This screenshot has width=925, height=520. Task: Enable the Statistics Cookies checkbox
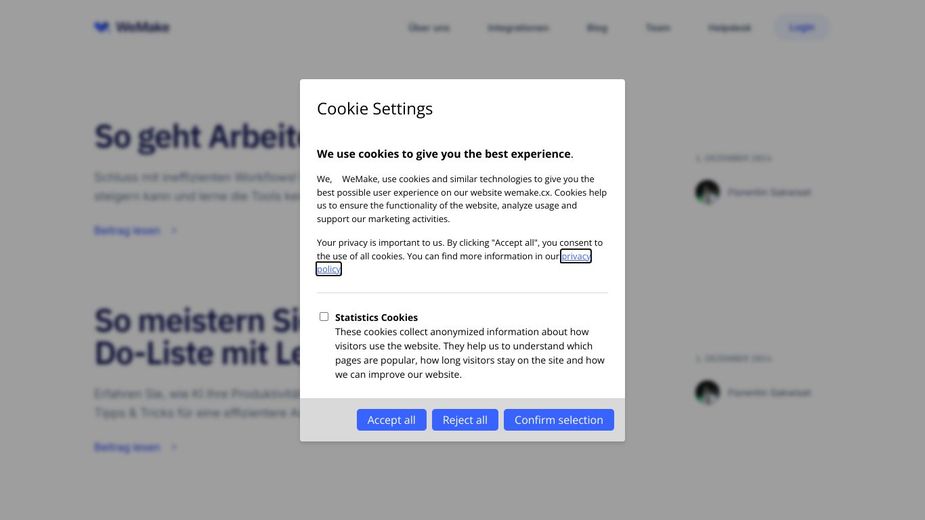324,317
